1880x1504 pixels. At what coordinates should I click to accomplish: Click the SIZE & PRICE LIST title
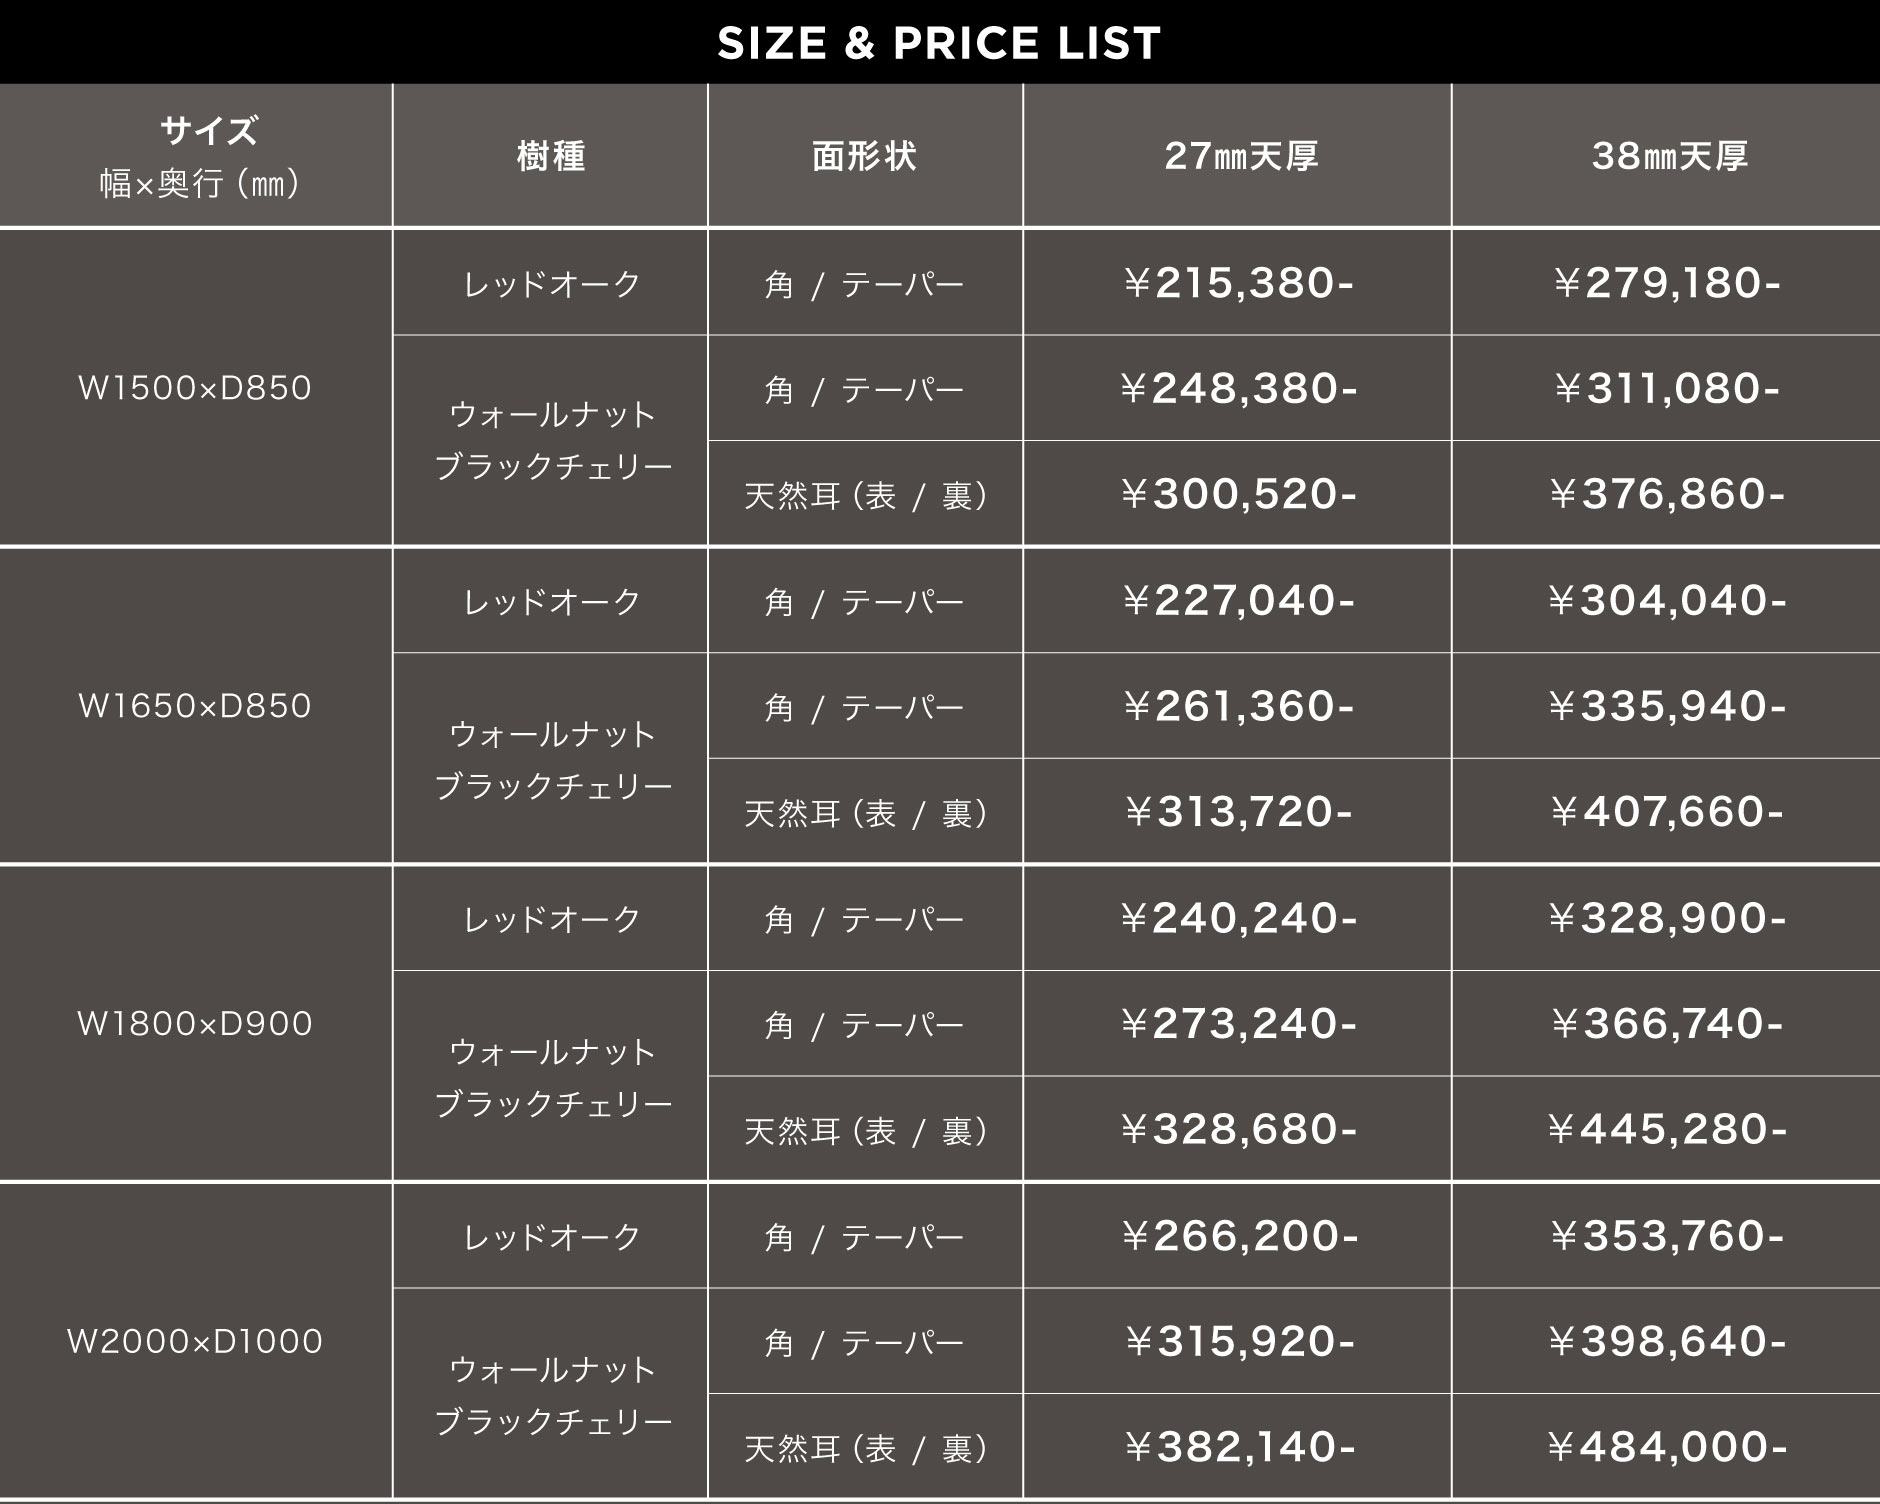pos(939,43)
